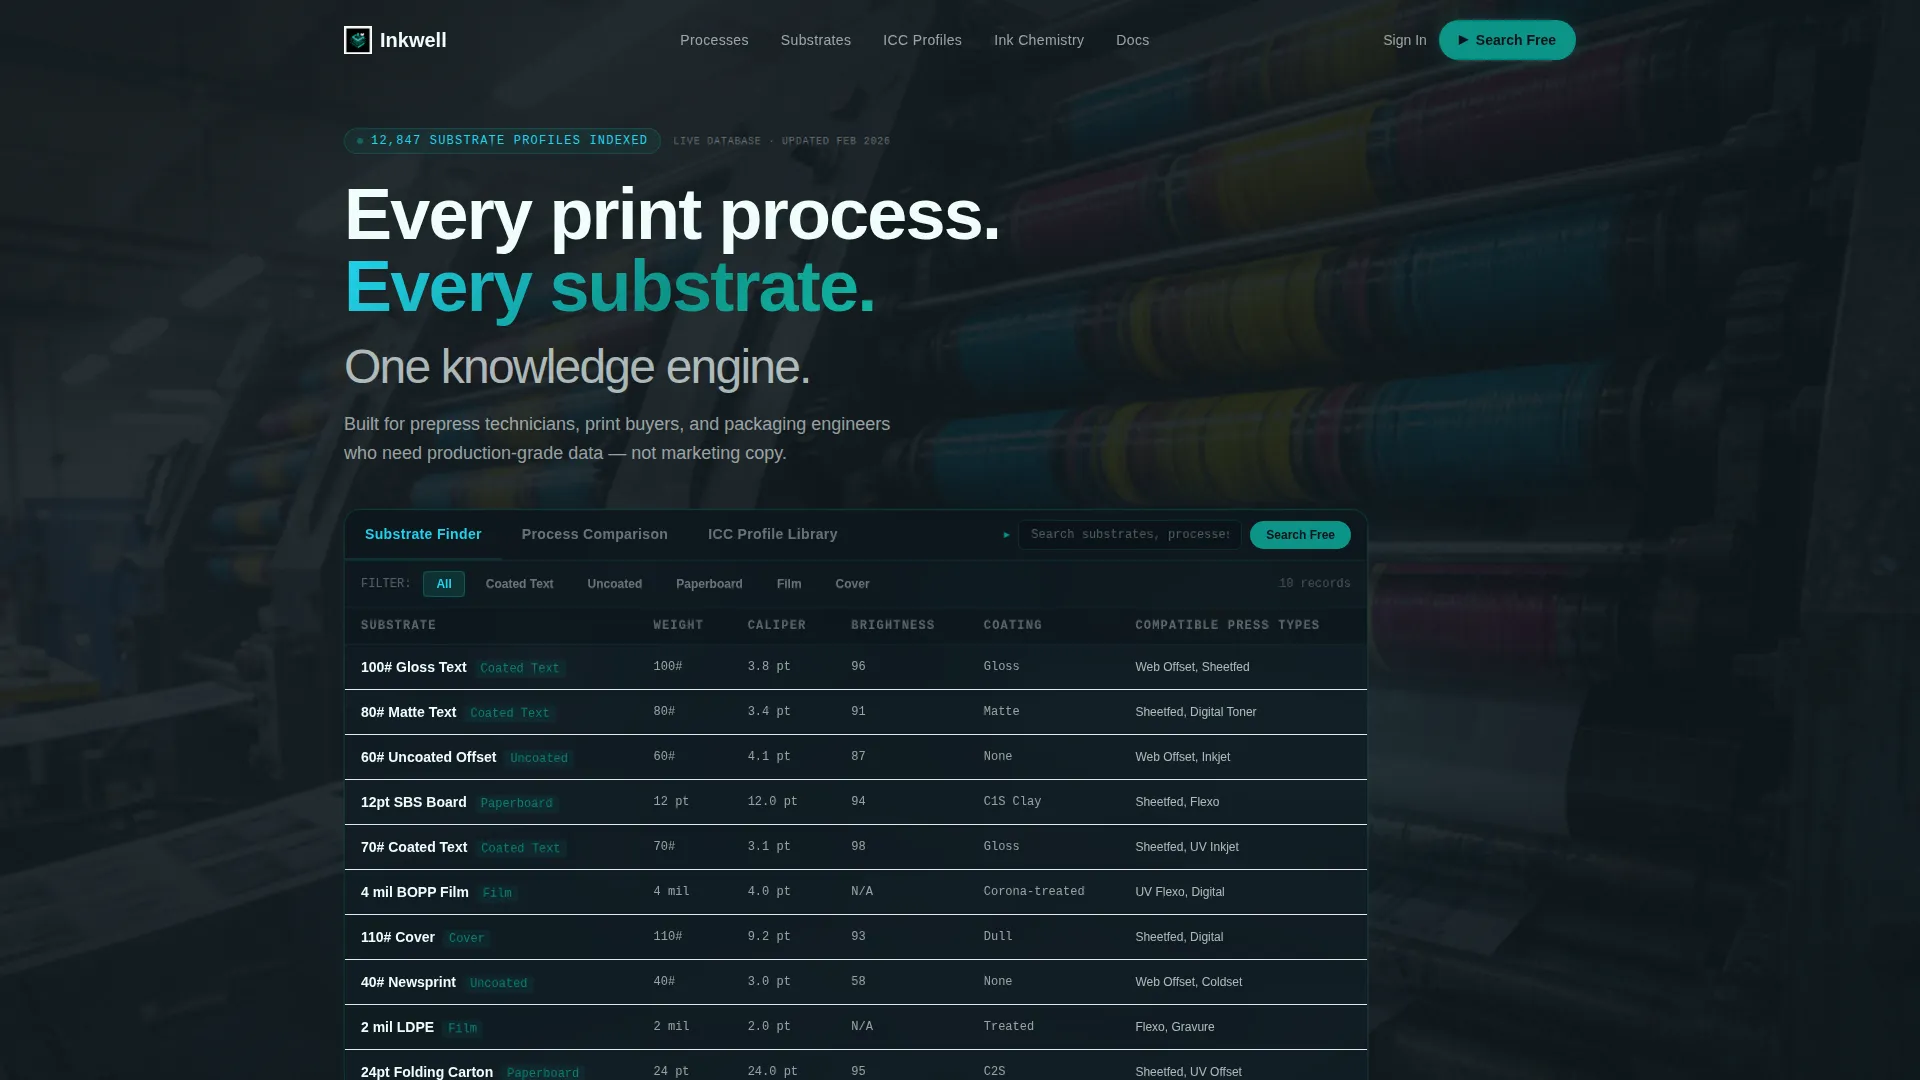Open the Docs nav link
Viewport: 1920px width, 1080px height.
(1132, 40)
